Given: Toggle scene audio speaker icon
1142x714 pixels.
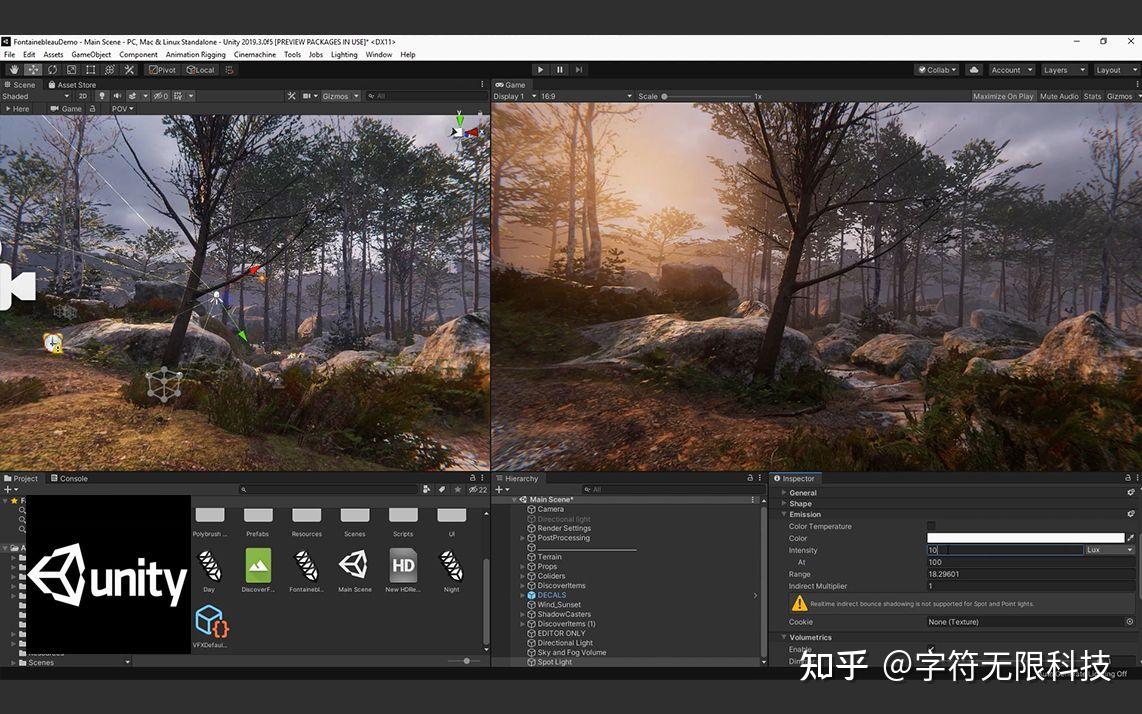Looking at the screenshot, I should [x=117, y=96].
